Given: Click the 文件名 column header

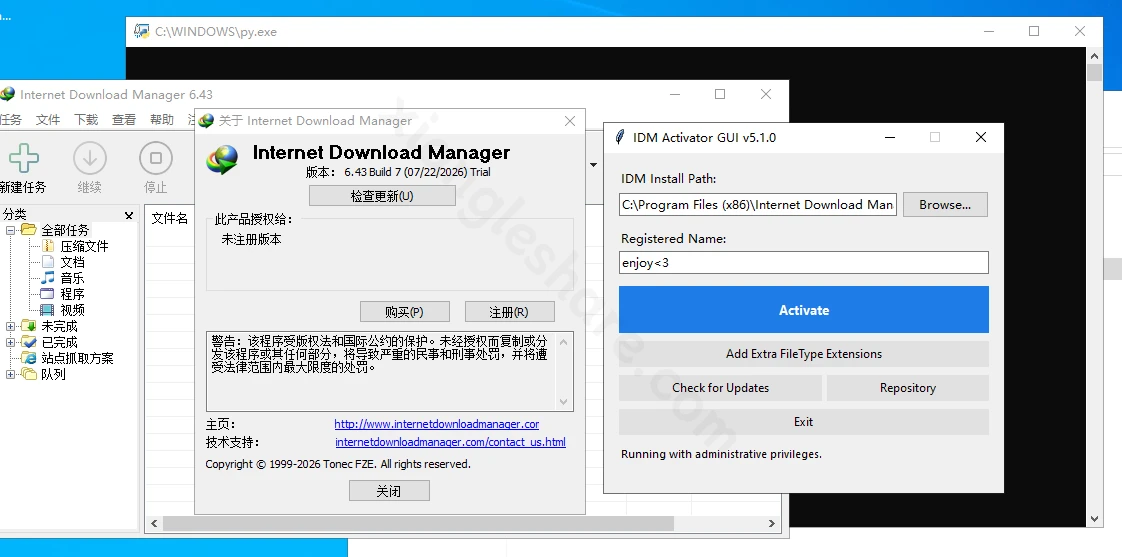Looking at the screenshot, I should [170, 218].
